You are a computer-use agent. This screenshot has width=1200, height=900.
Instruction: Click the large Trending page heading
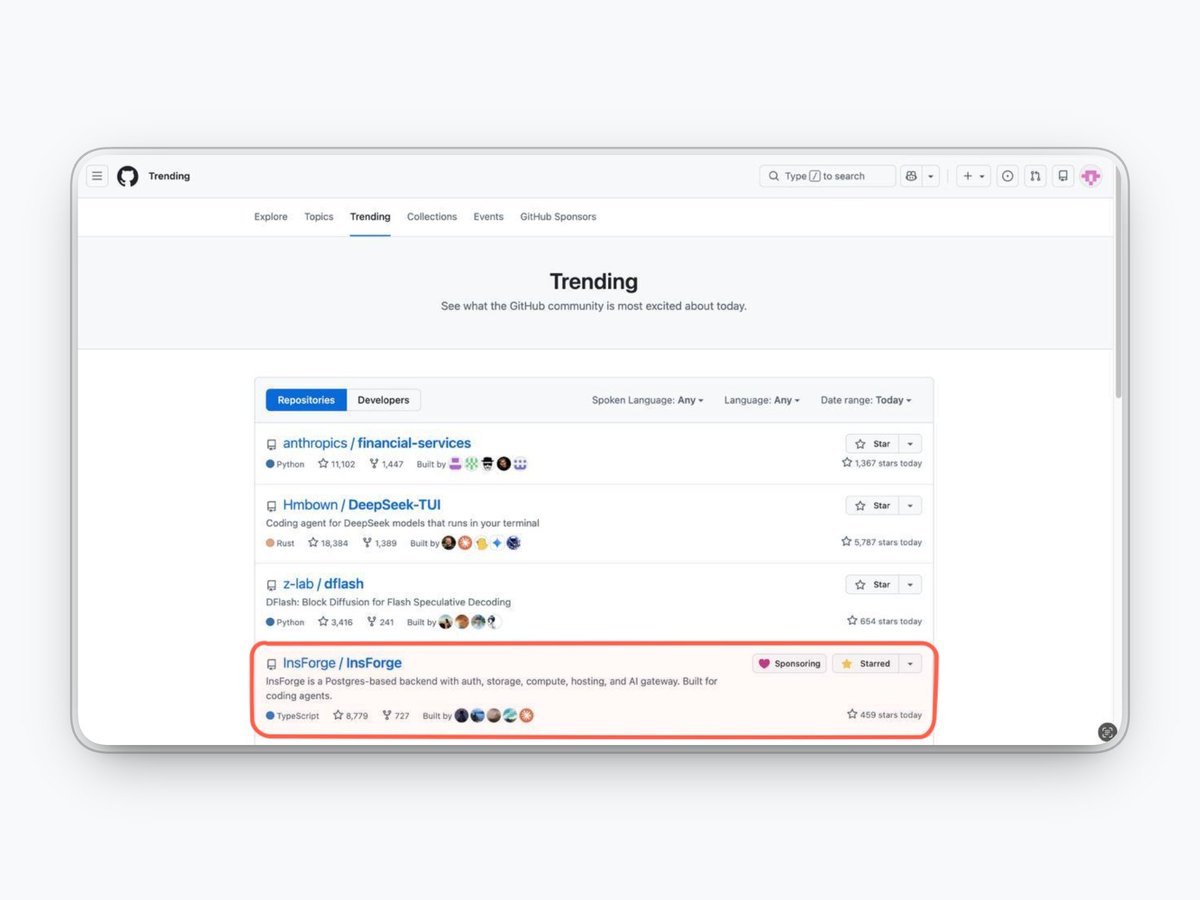coord(594,282)
